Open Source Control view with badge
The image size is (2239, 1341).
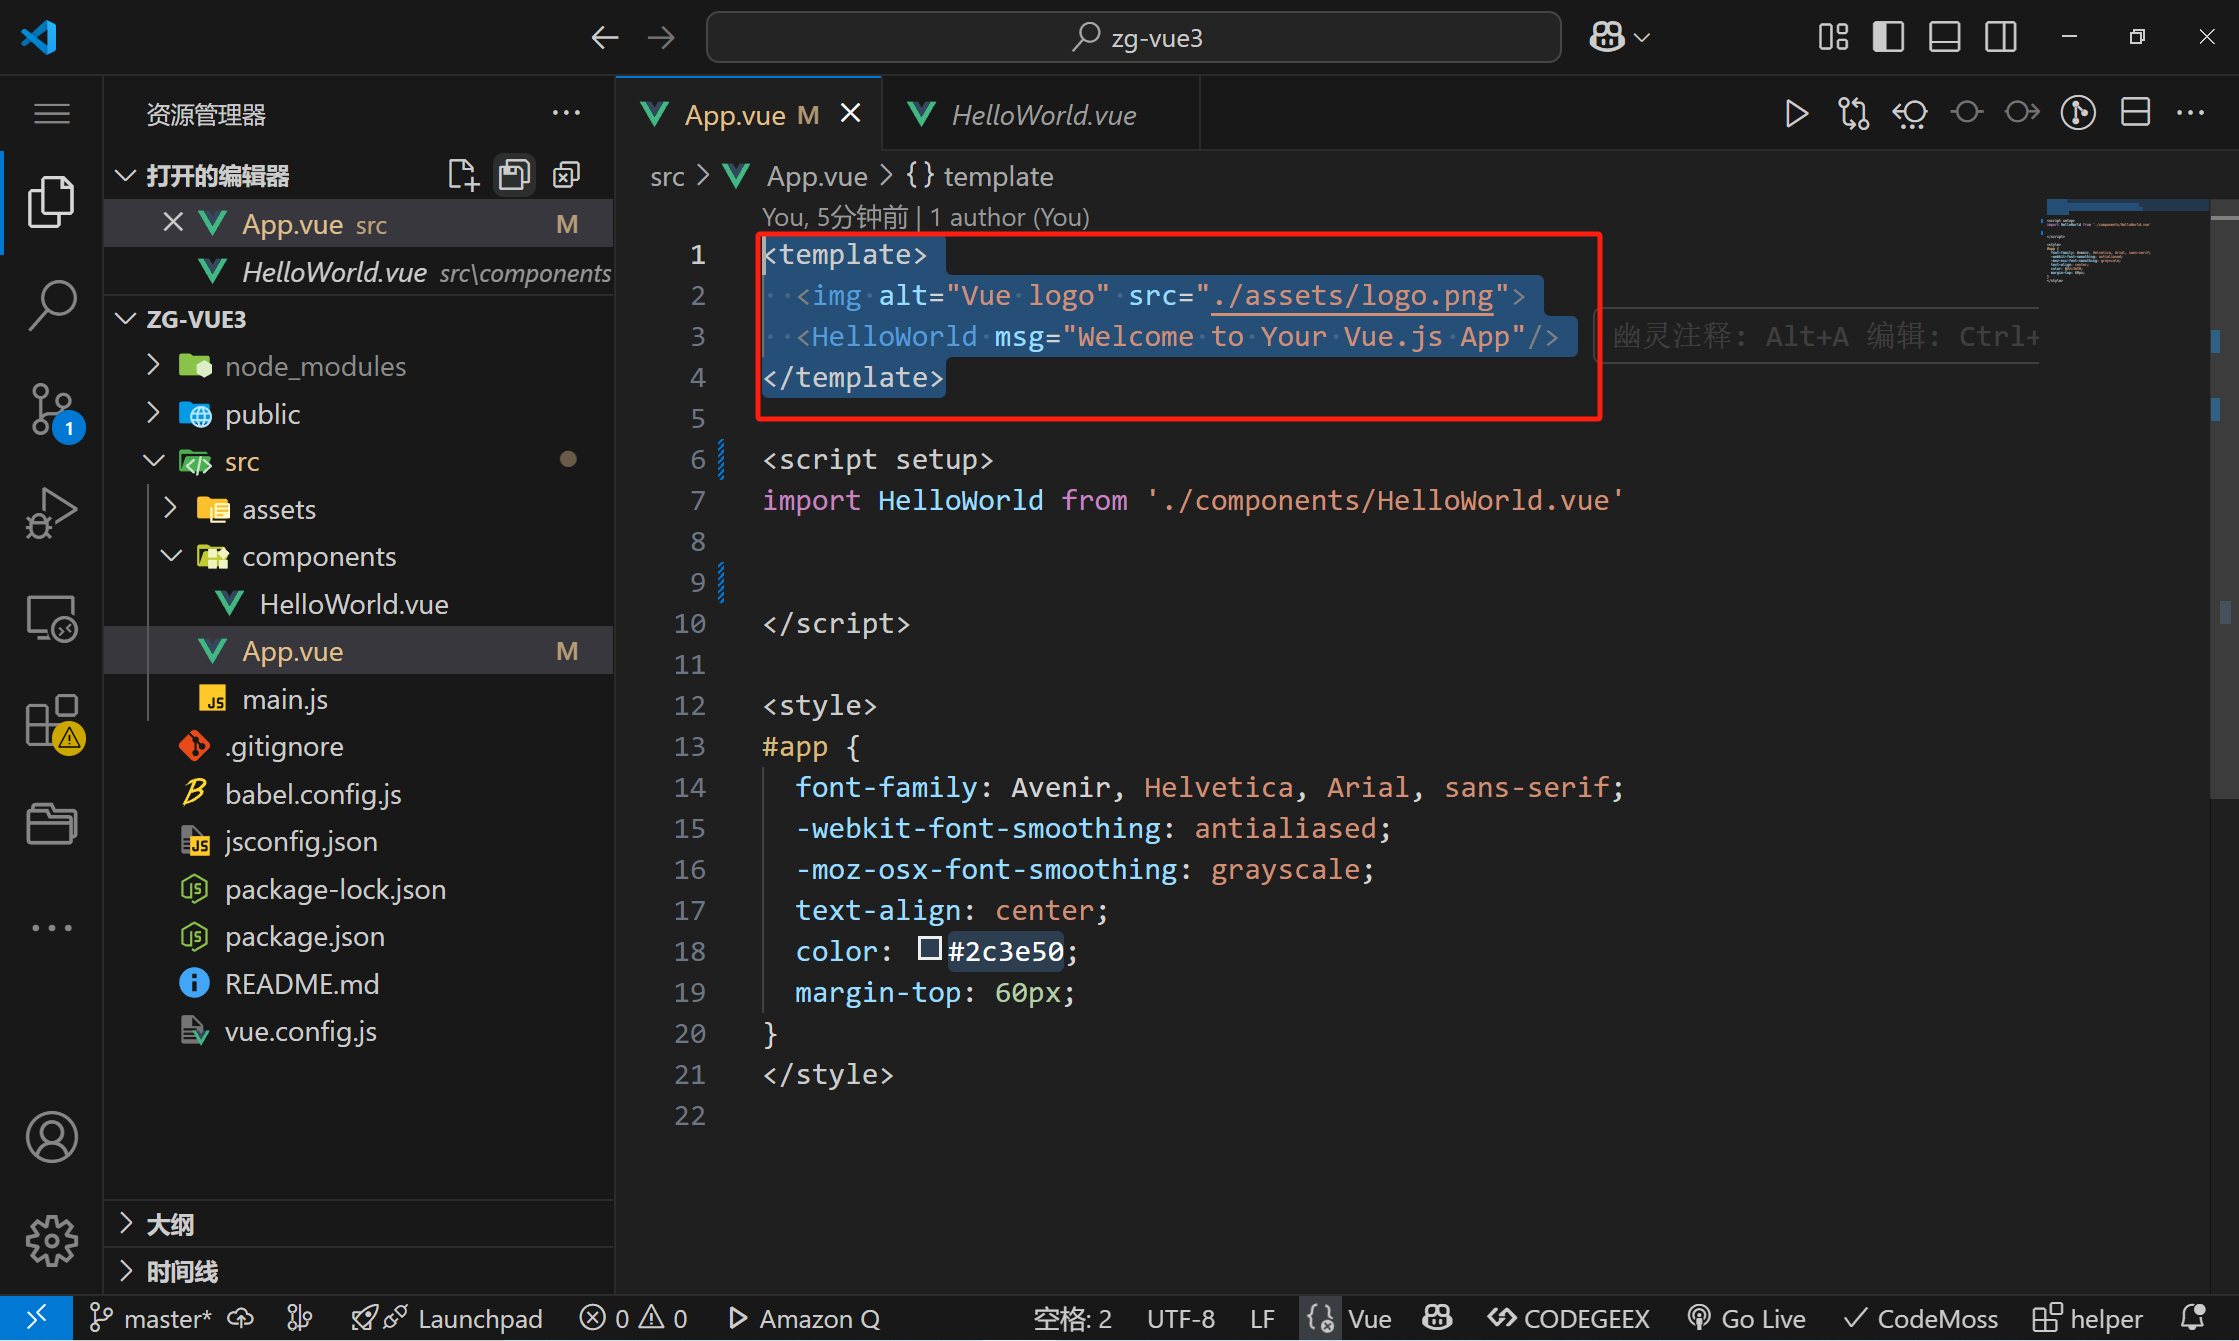point(51,409)
